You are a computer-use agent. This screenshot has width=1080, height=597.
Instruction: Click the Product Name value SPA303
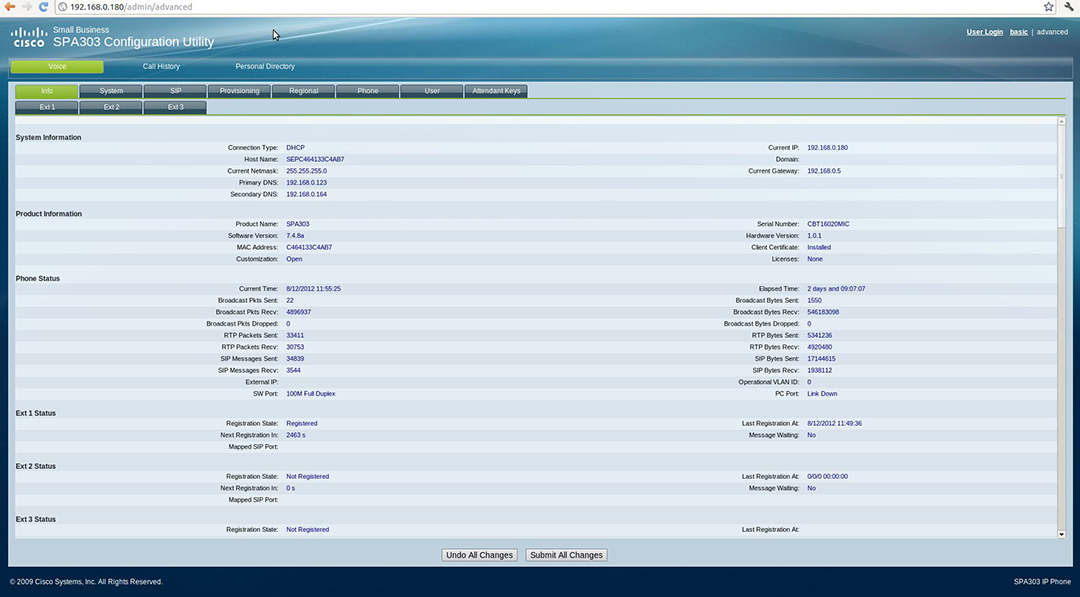tap(298, 224)
